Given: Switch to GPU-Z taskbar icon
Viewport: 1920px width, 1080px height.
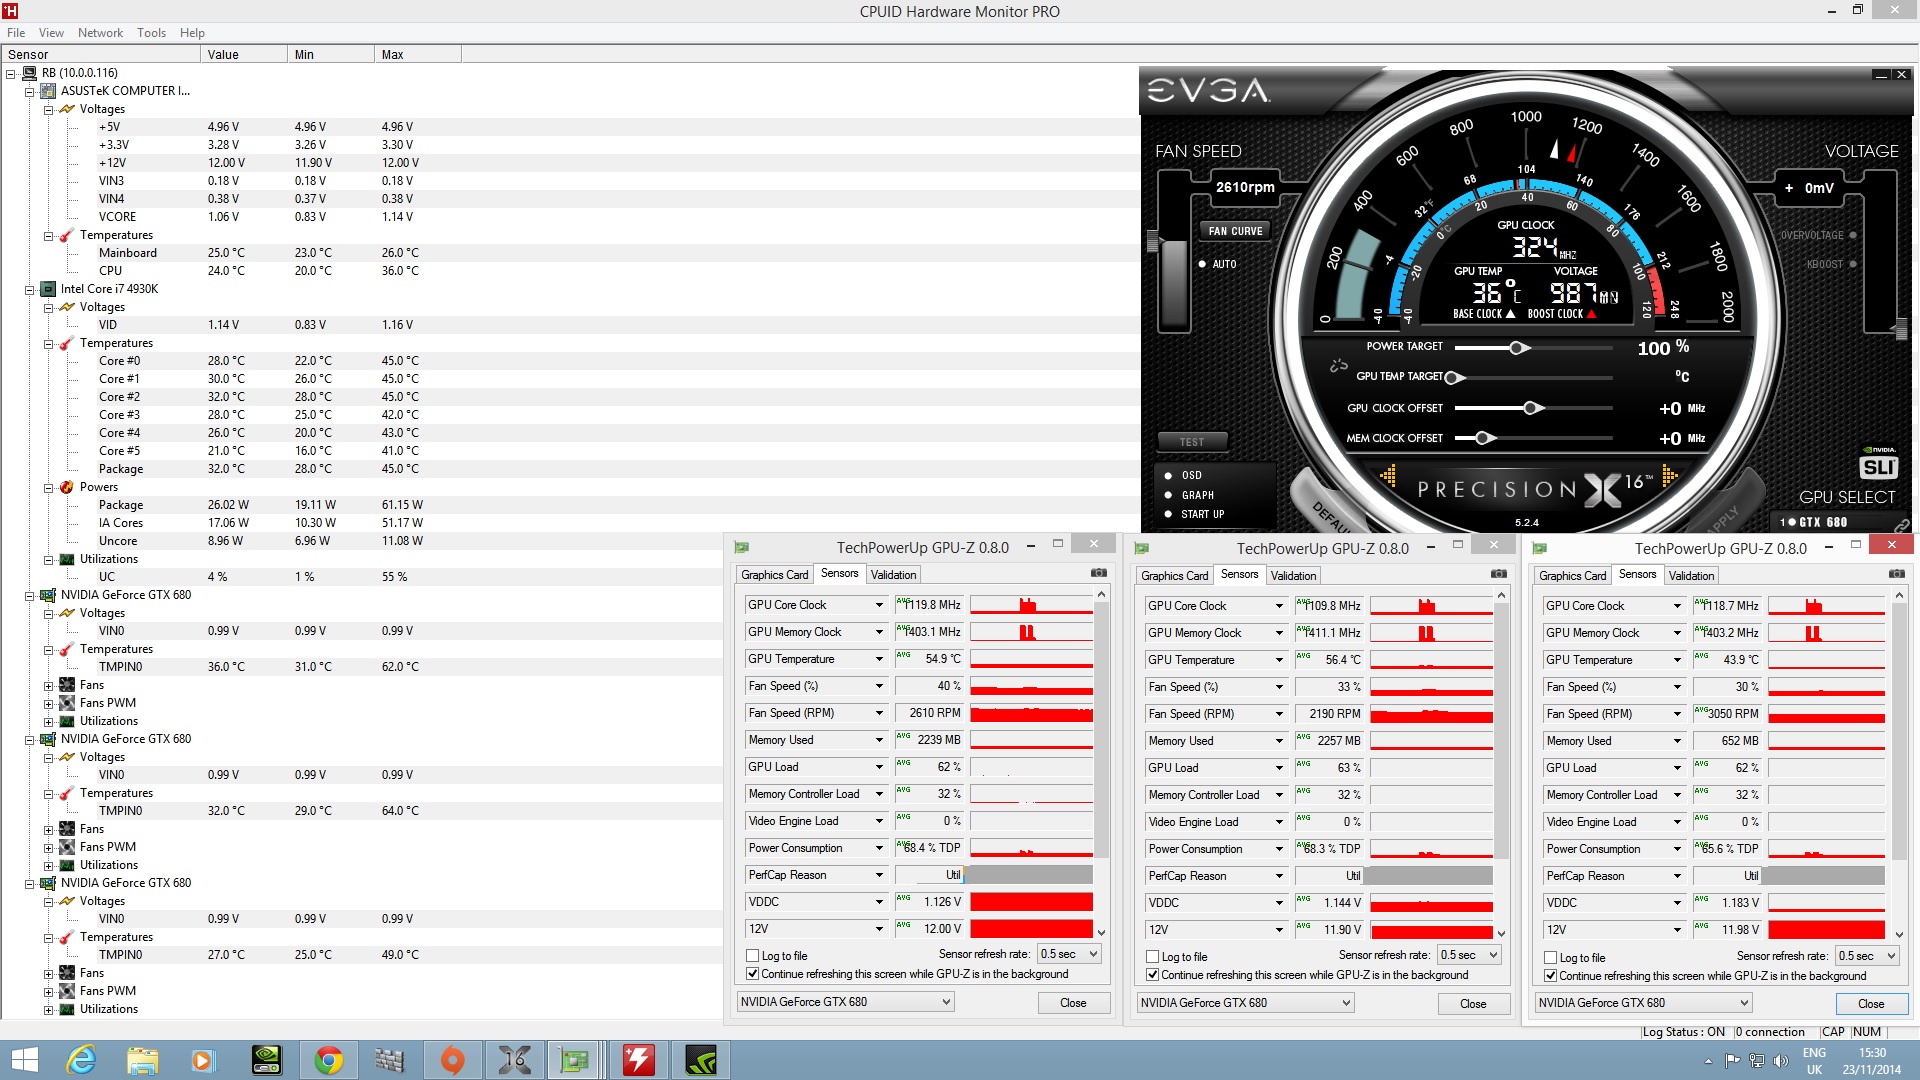Looking at the screenshot, I should point(575,1060).
